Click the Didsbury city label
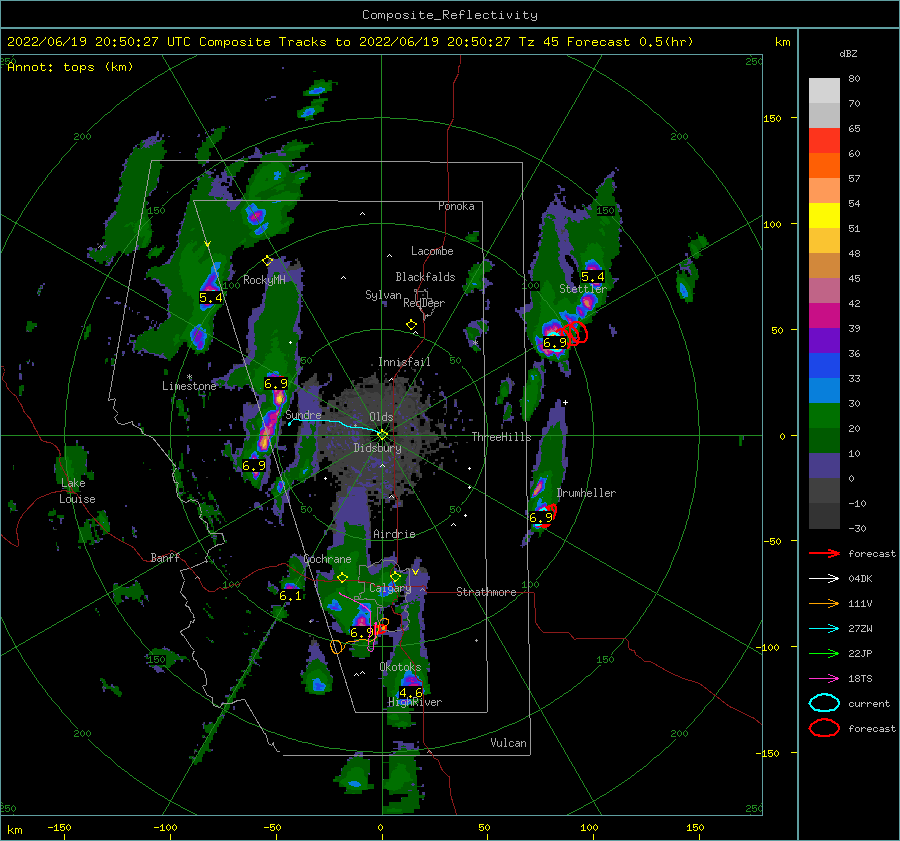The image size is (900, 841). [377, 448]
